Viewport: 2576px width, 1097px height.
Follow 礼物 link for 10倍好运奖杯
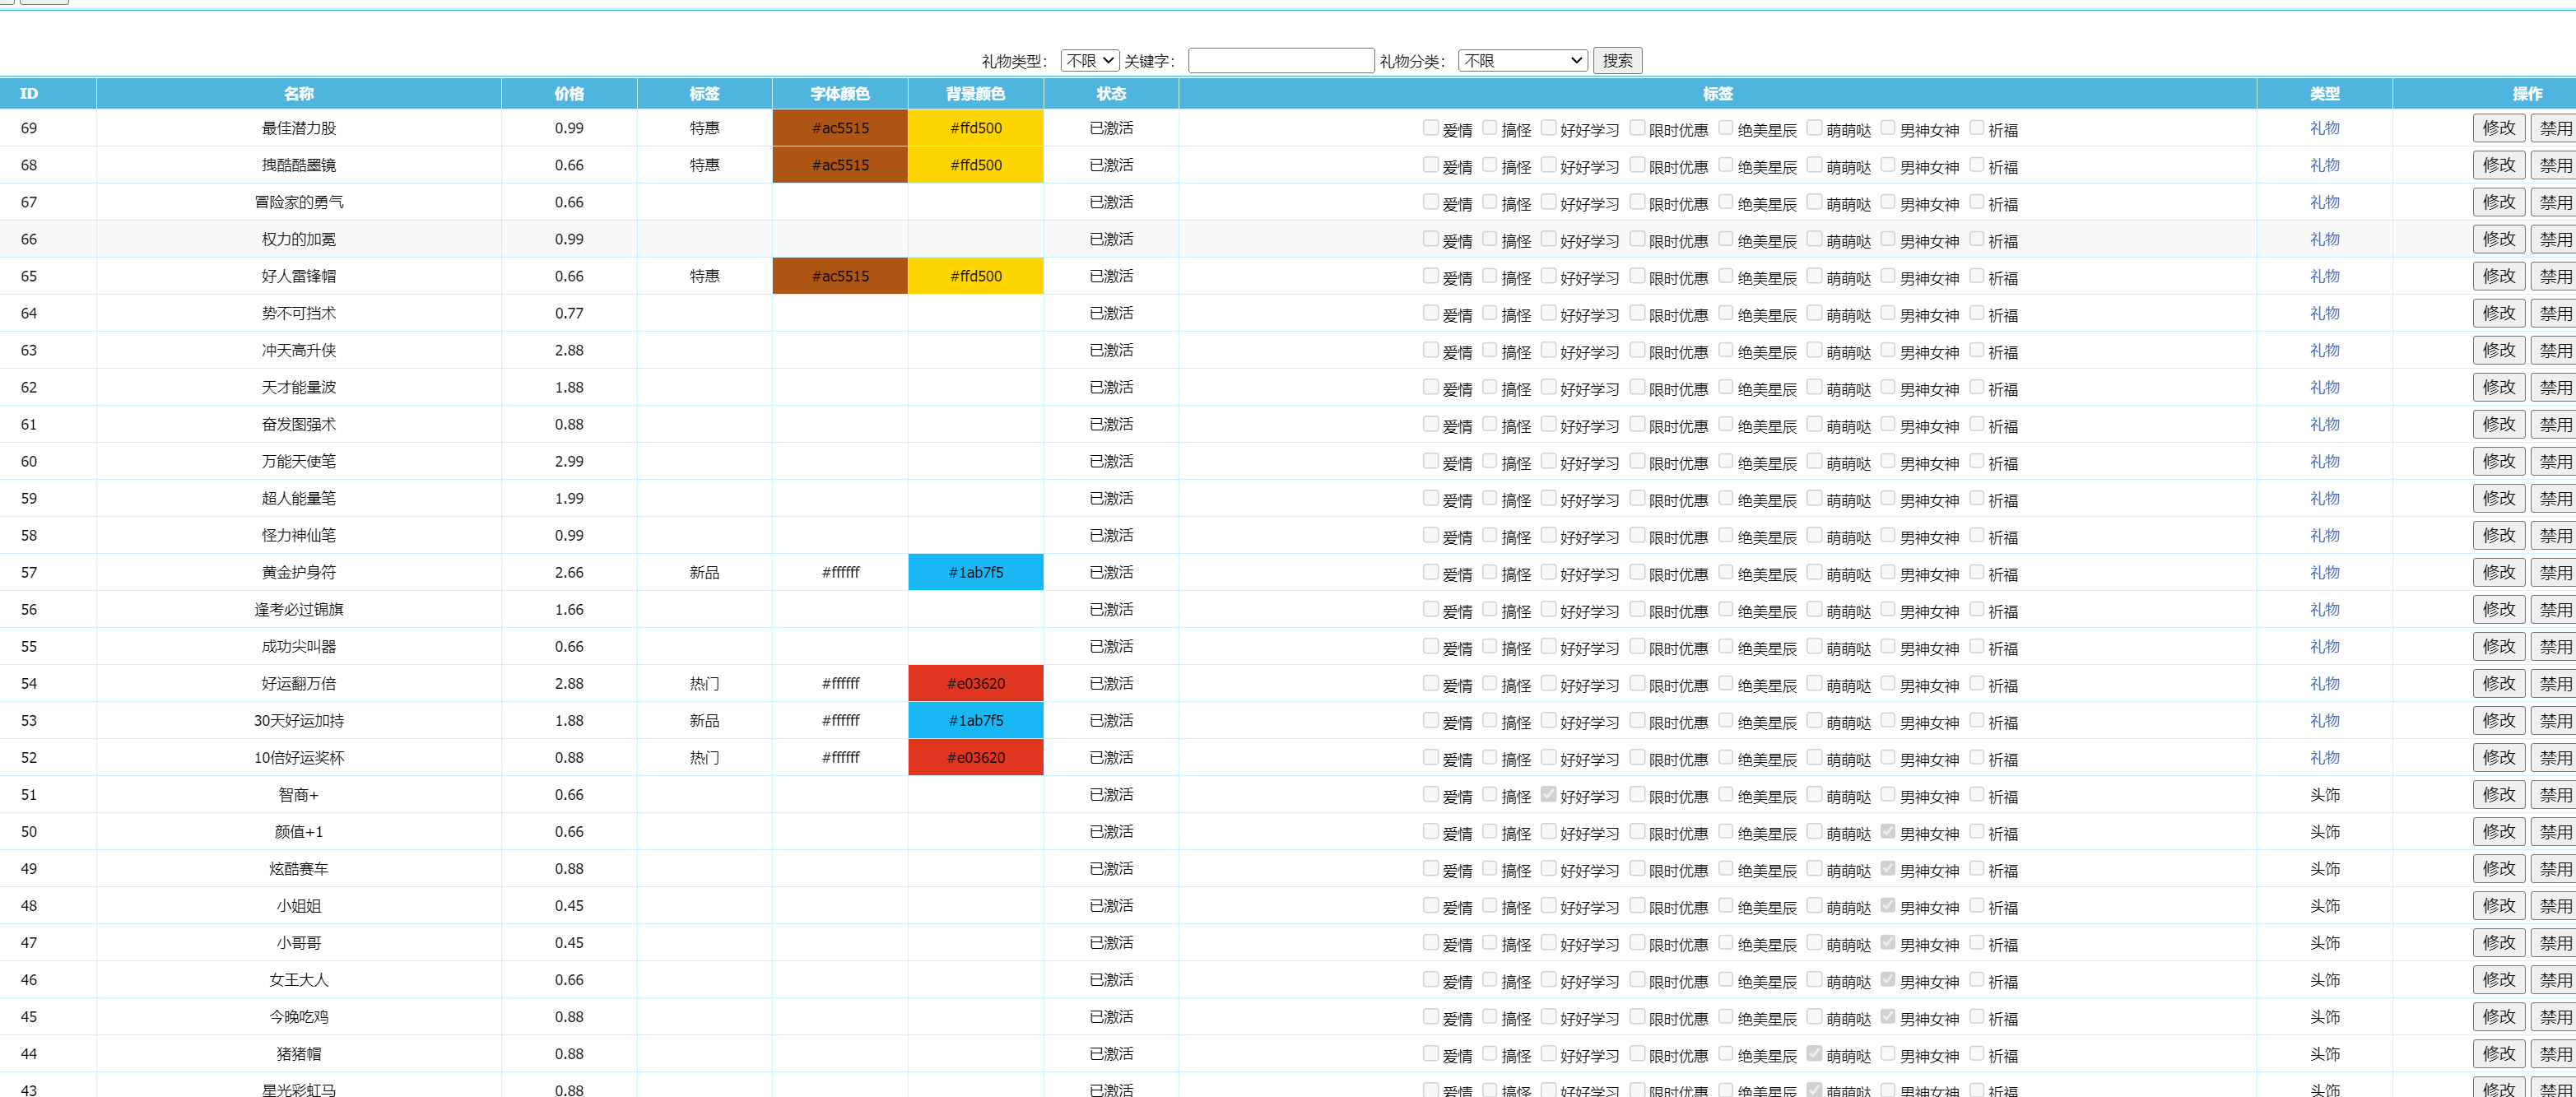pos(2324,757)
